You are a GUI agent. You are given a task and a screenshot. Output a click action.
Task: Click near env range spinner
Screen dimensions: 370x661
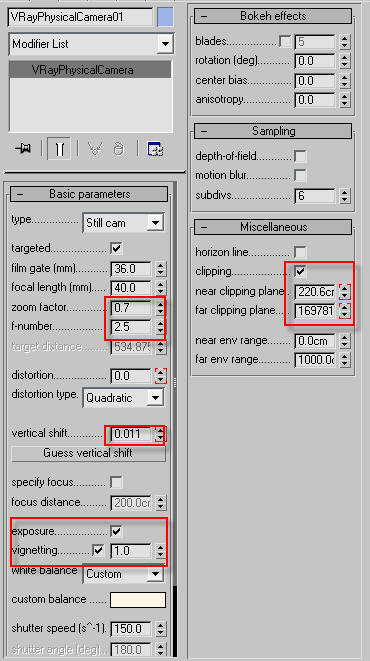tap(345, 341)
